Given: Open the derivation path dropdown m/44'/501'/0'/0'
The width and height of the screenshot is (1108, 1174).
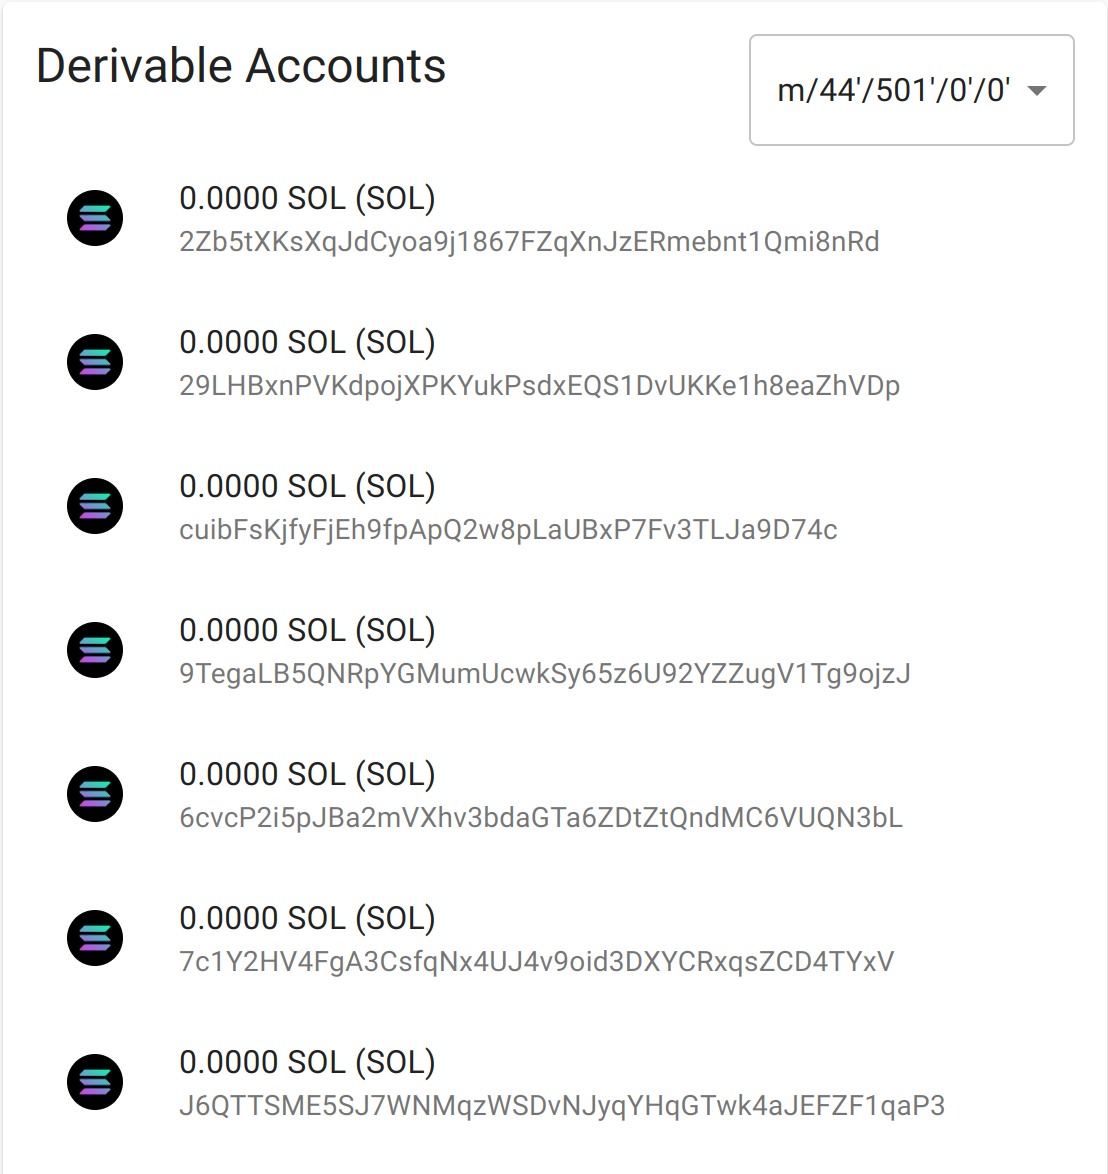Looking at the screenshot, I should 912,90.
